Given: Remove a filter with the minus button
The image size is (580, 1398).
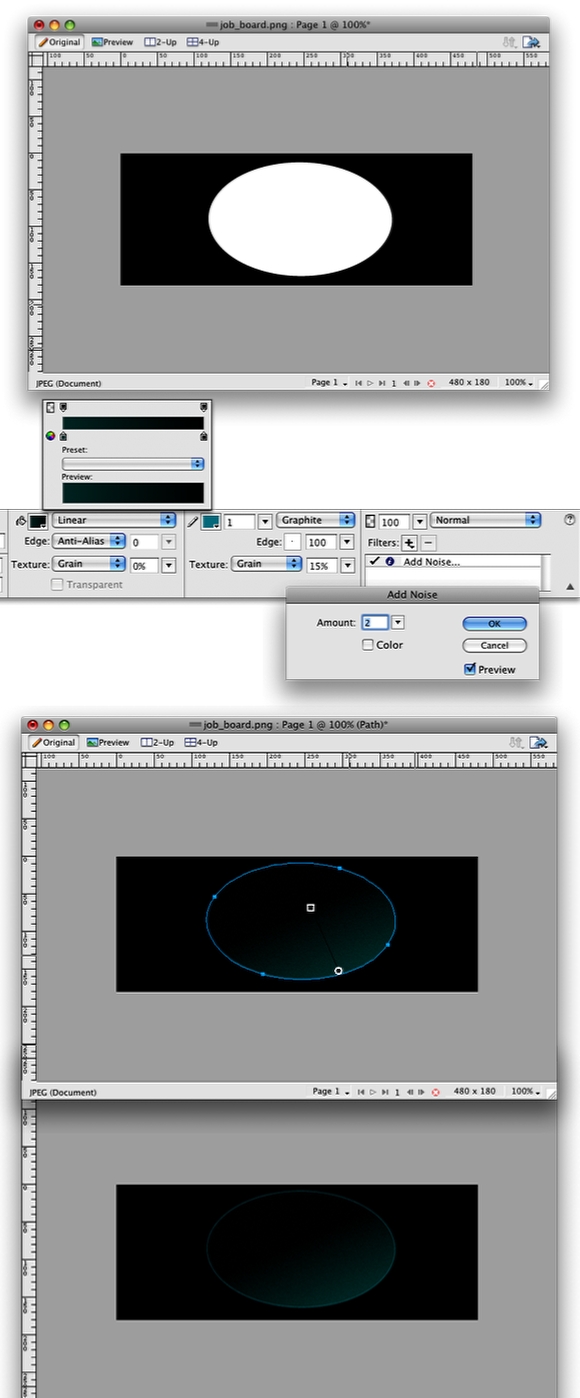Looking at the screenshot, I should click(428, 542).
